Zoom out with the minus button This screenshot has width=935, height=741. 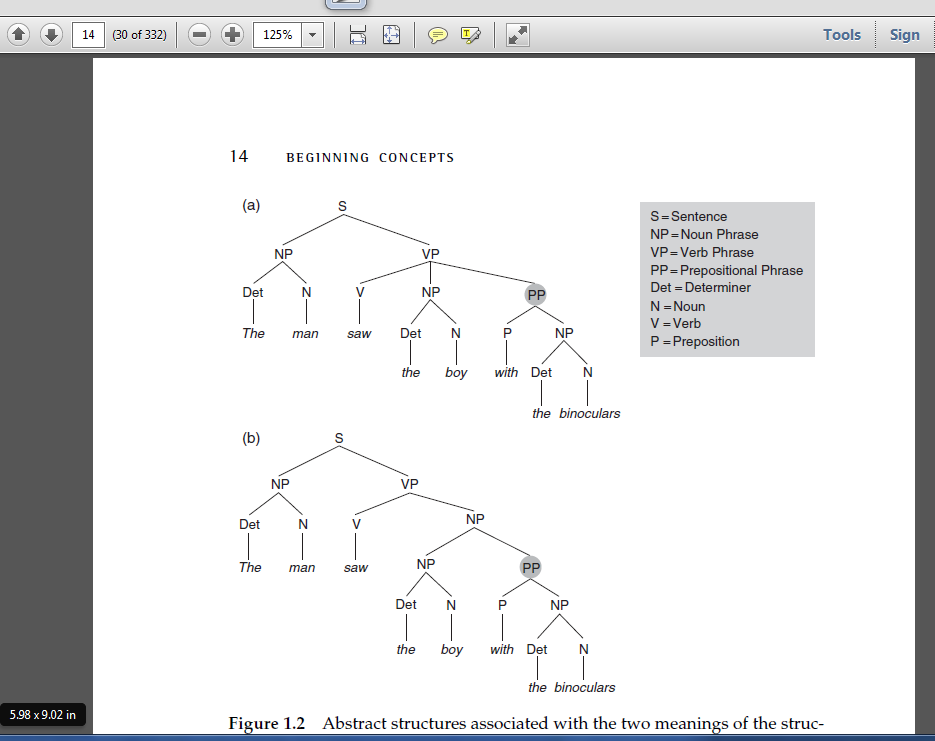(x=199, y=35)
